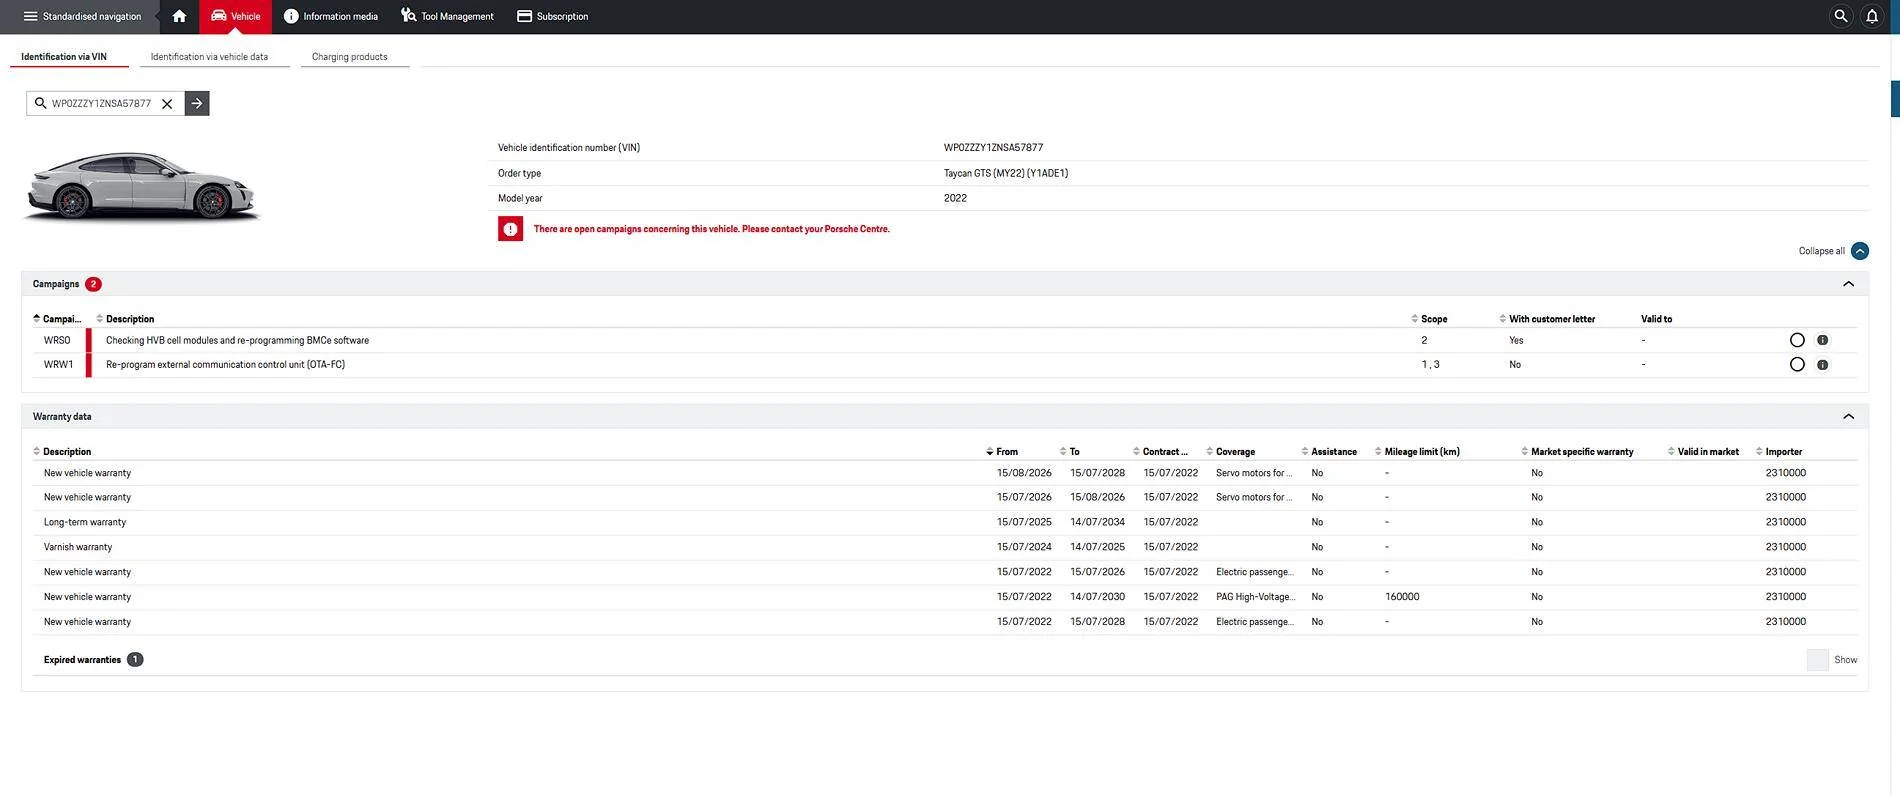The width and height of the screenshot is (1900, 795).
Task: Click the campaigns count badge 2
Action: click(93, 284)
